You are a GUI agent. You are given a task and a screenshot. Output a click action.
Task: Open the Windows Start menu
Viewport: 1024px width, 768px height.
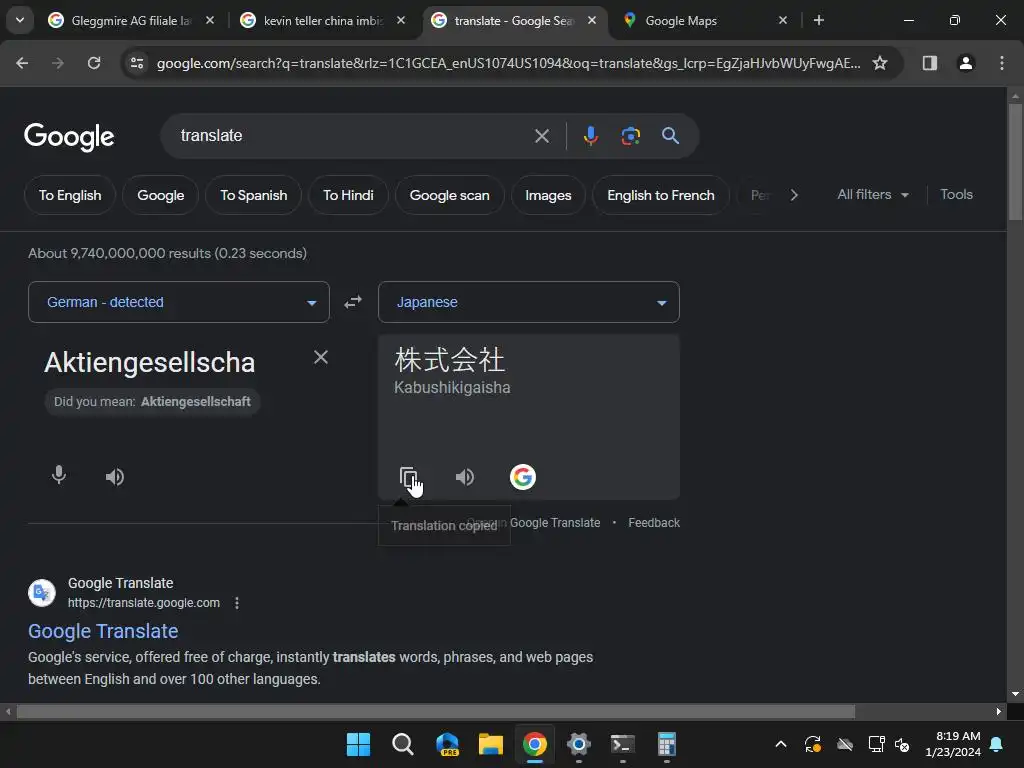click(x=358, y=744)
